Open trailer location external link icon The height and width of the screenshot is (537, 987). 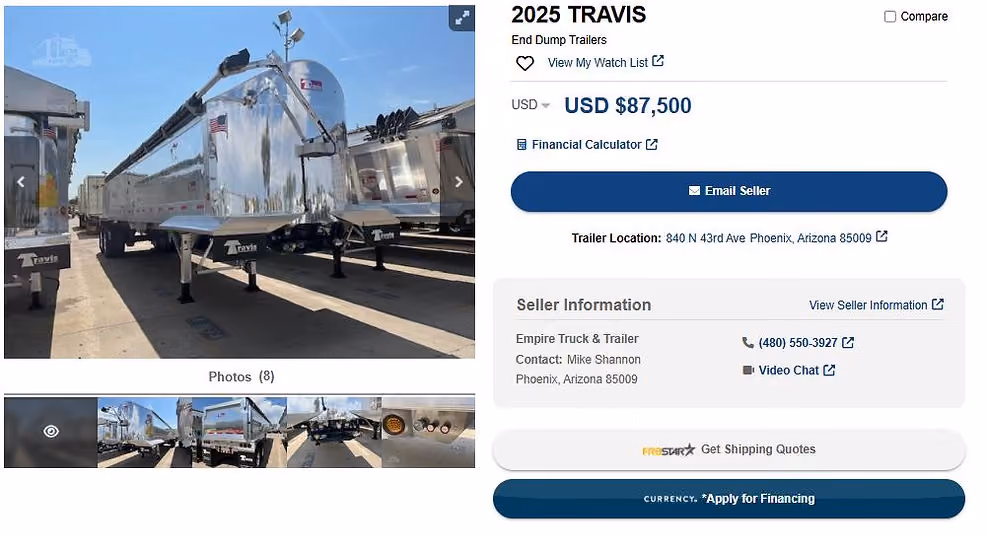[x=882, y=237]
